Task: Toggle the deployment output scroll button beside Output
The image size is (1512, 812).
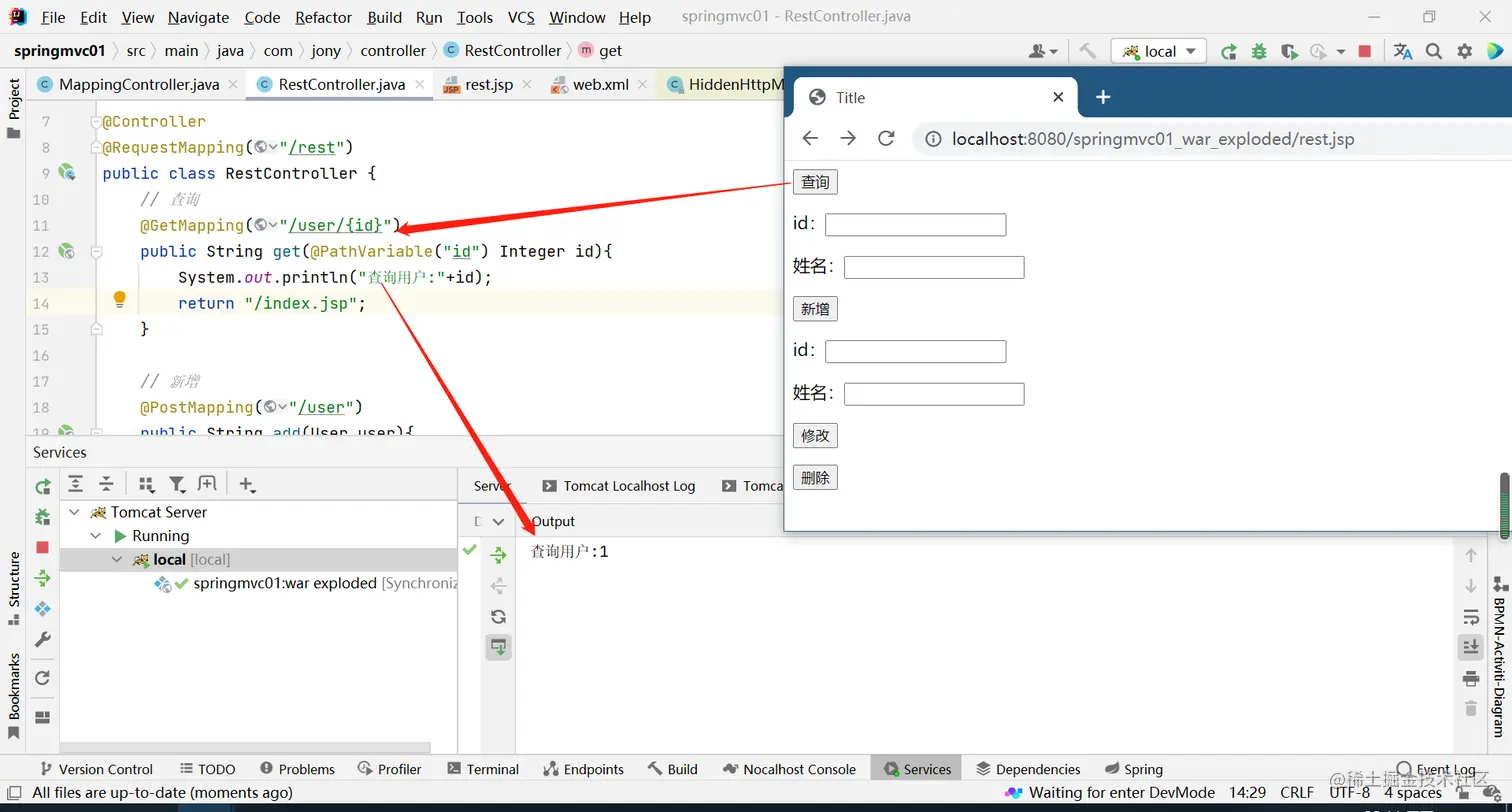Action: tap(498, 647)
